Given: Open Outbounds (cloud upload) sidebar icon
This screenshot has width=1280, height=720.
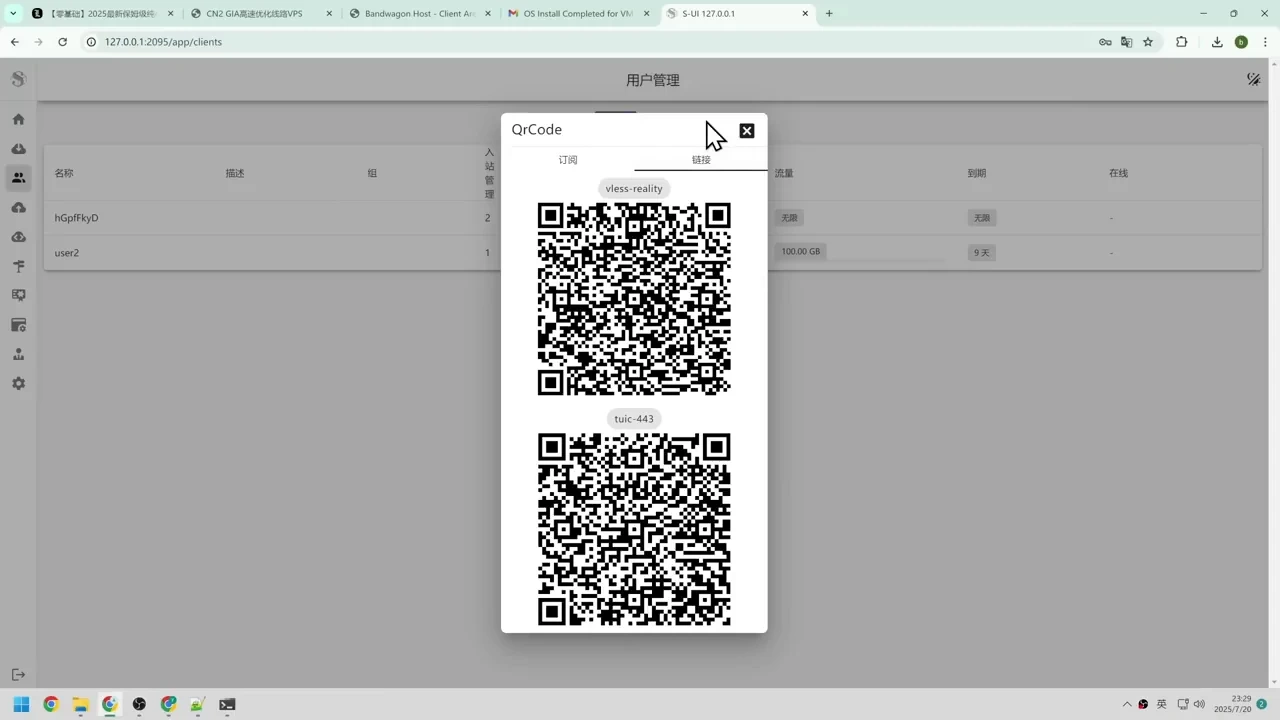Looking at the screenshot, I should (18, 207).
